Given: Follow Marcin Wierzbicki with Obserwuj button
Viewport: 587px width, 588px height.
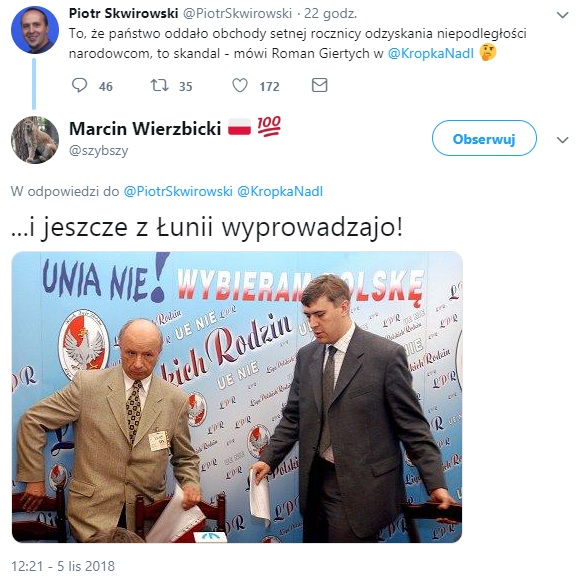Looking at the screenshot, I should click(484, 138).
